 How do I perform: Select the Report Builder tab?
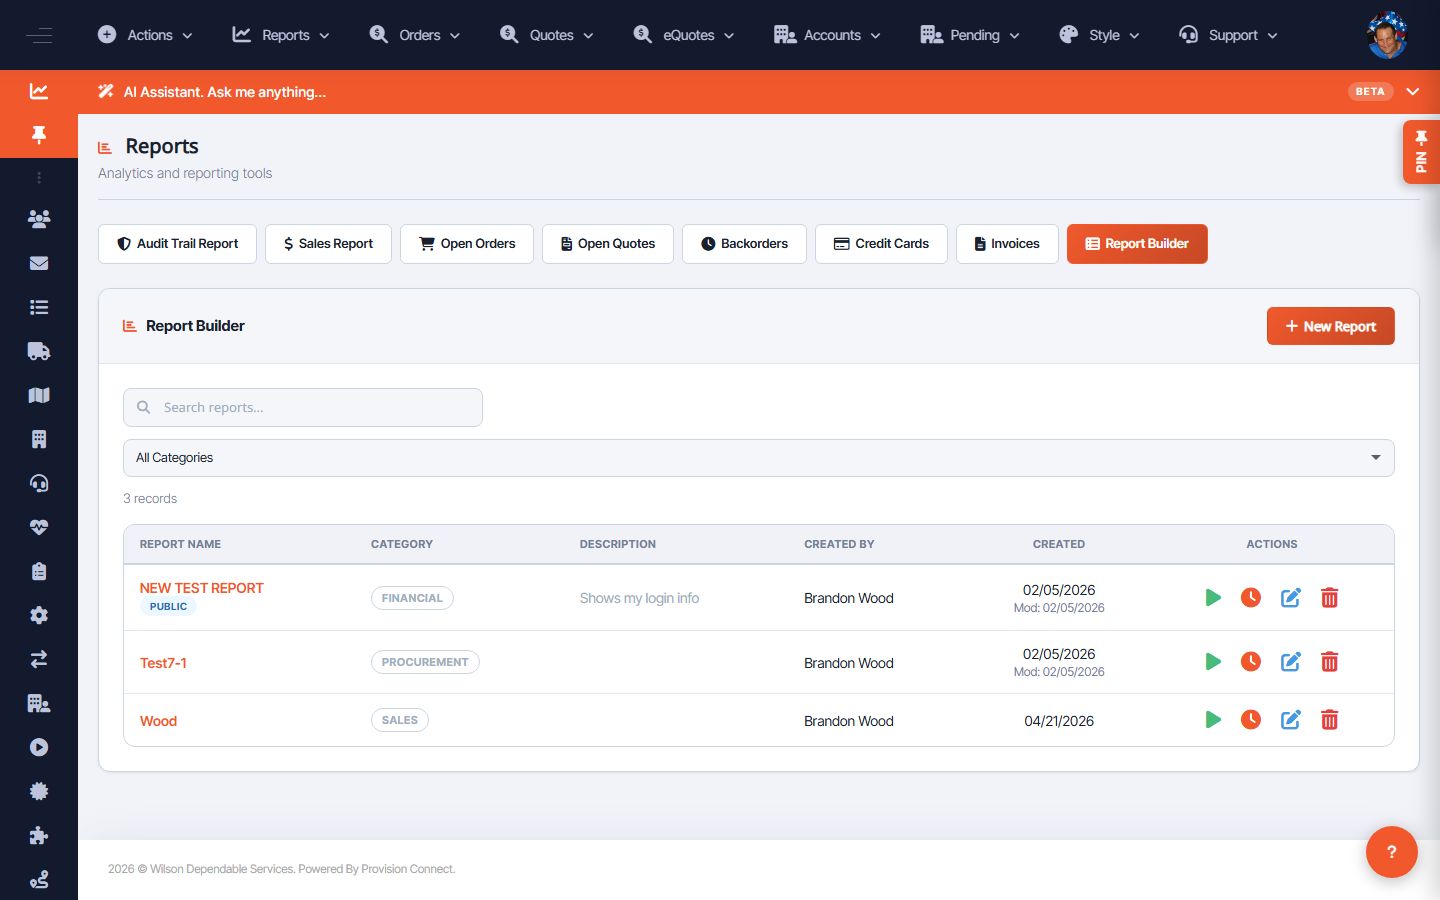1137,244
